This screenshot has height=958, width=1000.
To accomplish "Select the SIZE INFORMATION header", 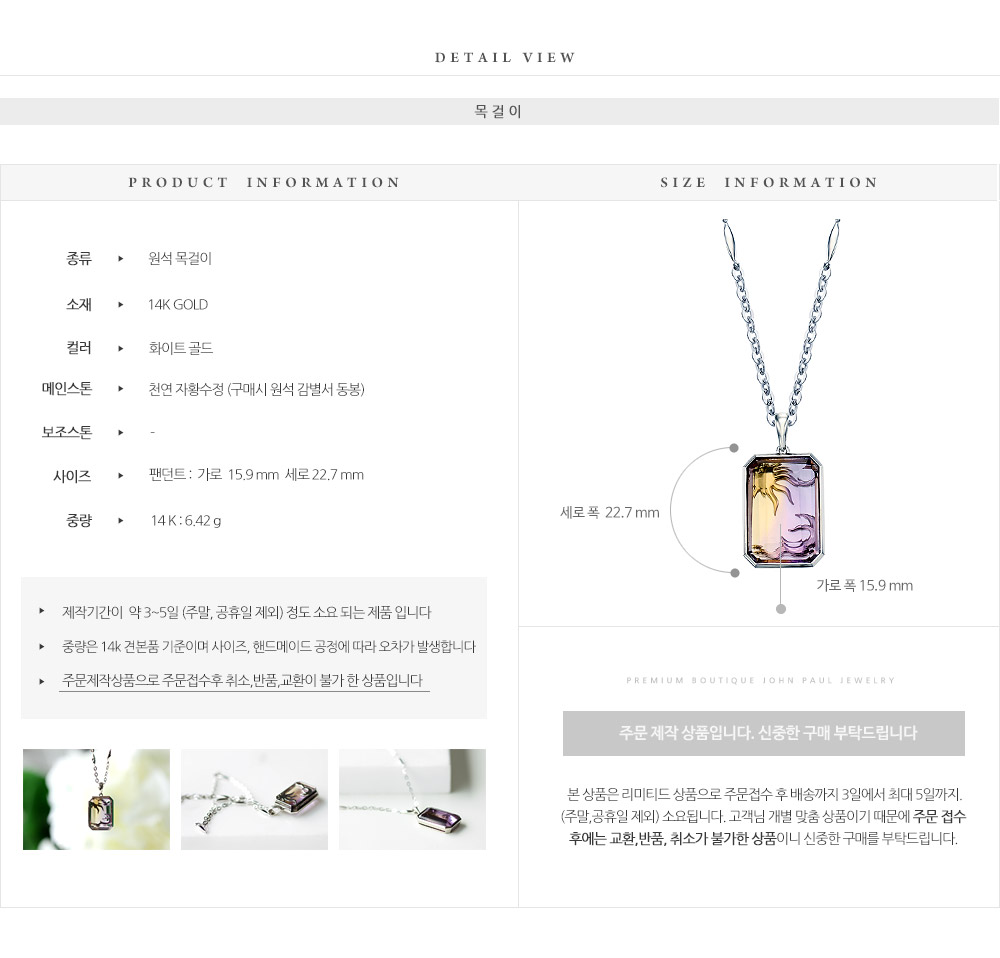I will [769, 182].
